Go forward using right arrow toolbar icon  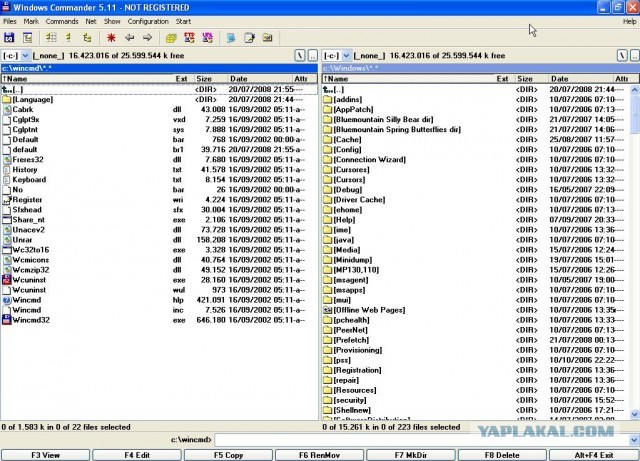[147, 38]
